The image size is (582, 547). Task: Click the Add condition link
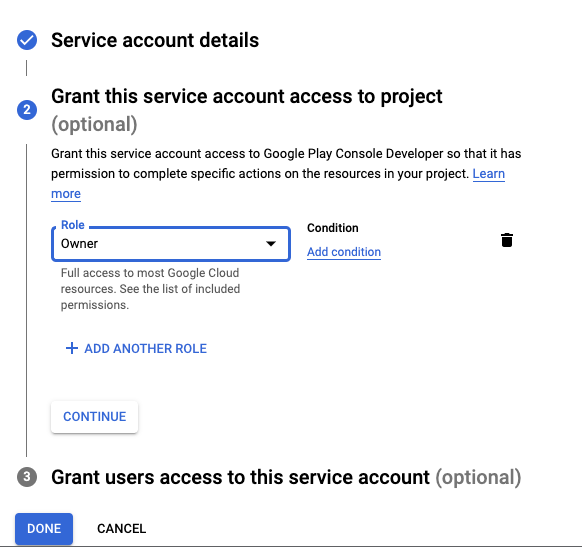click(344, 252)
